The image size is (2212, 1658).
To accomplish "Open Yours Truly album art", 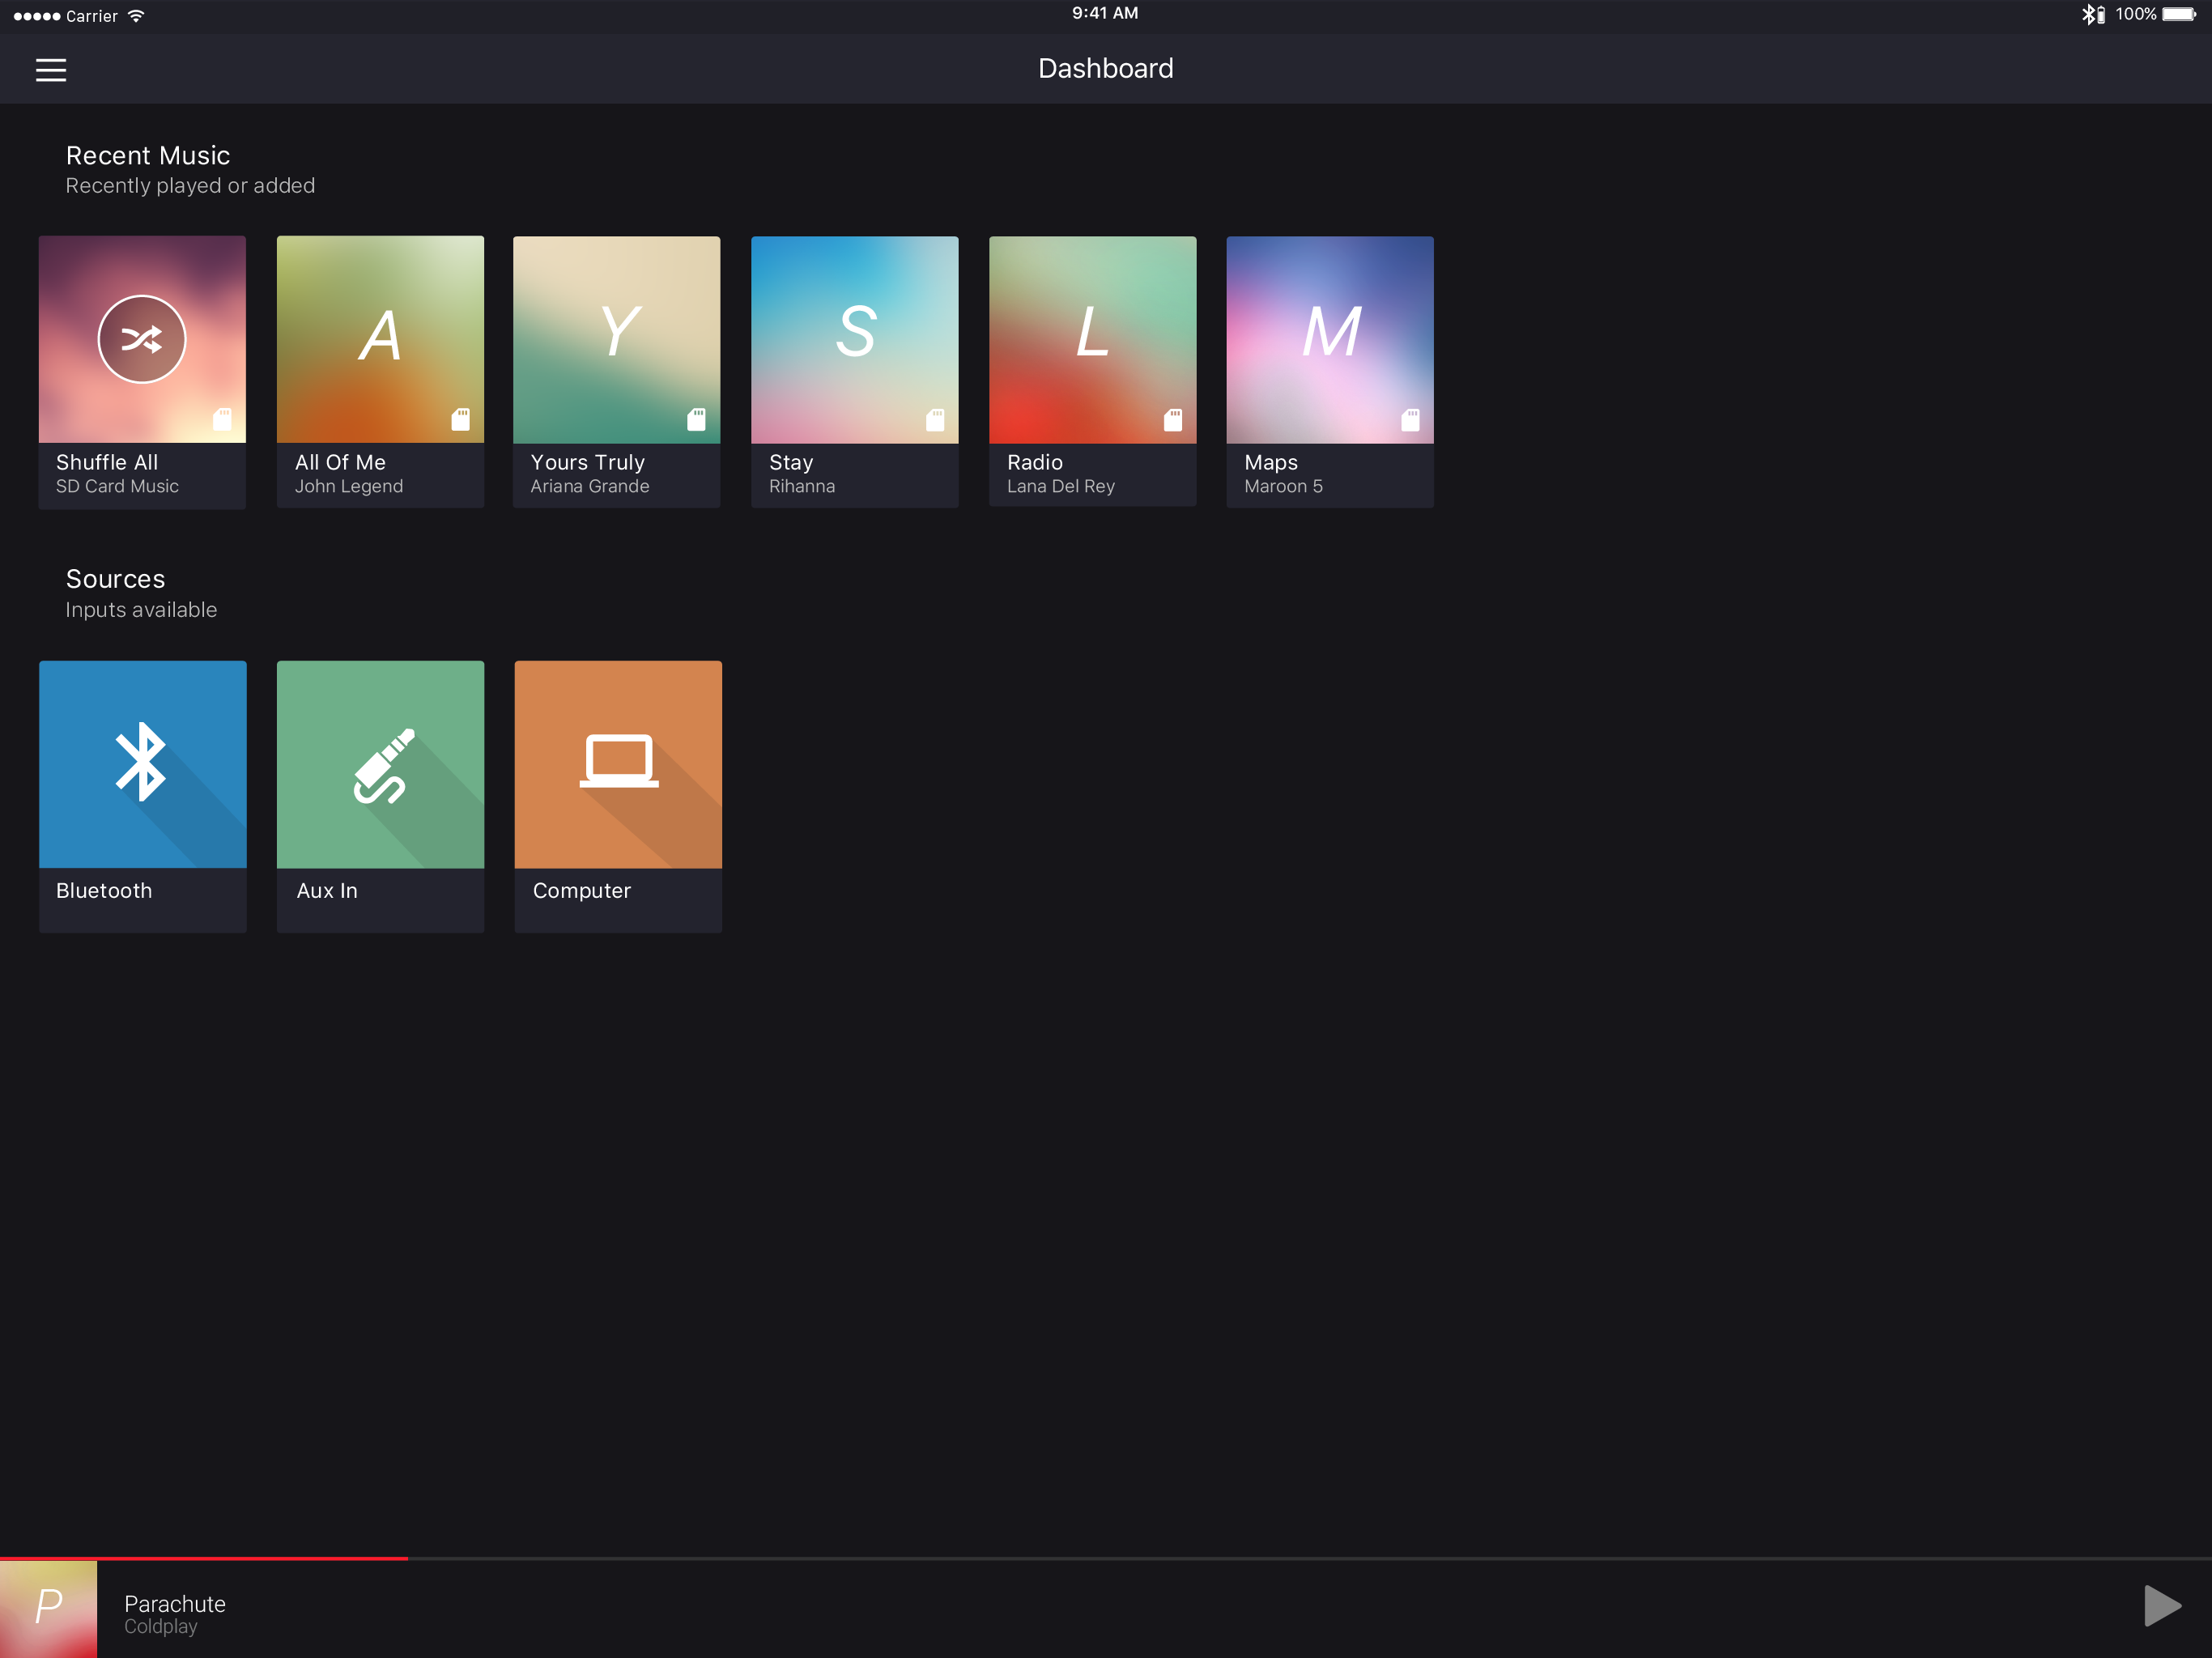I will [x=617, y=339].
